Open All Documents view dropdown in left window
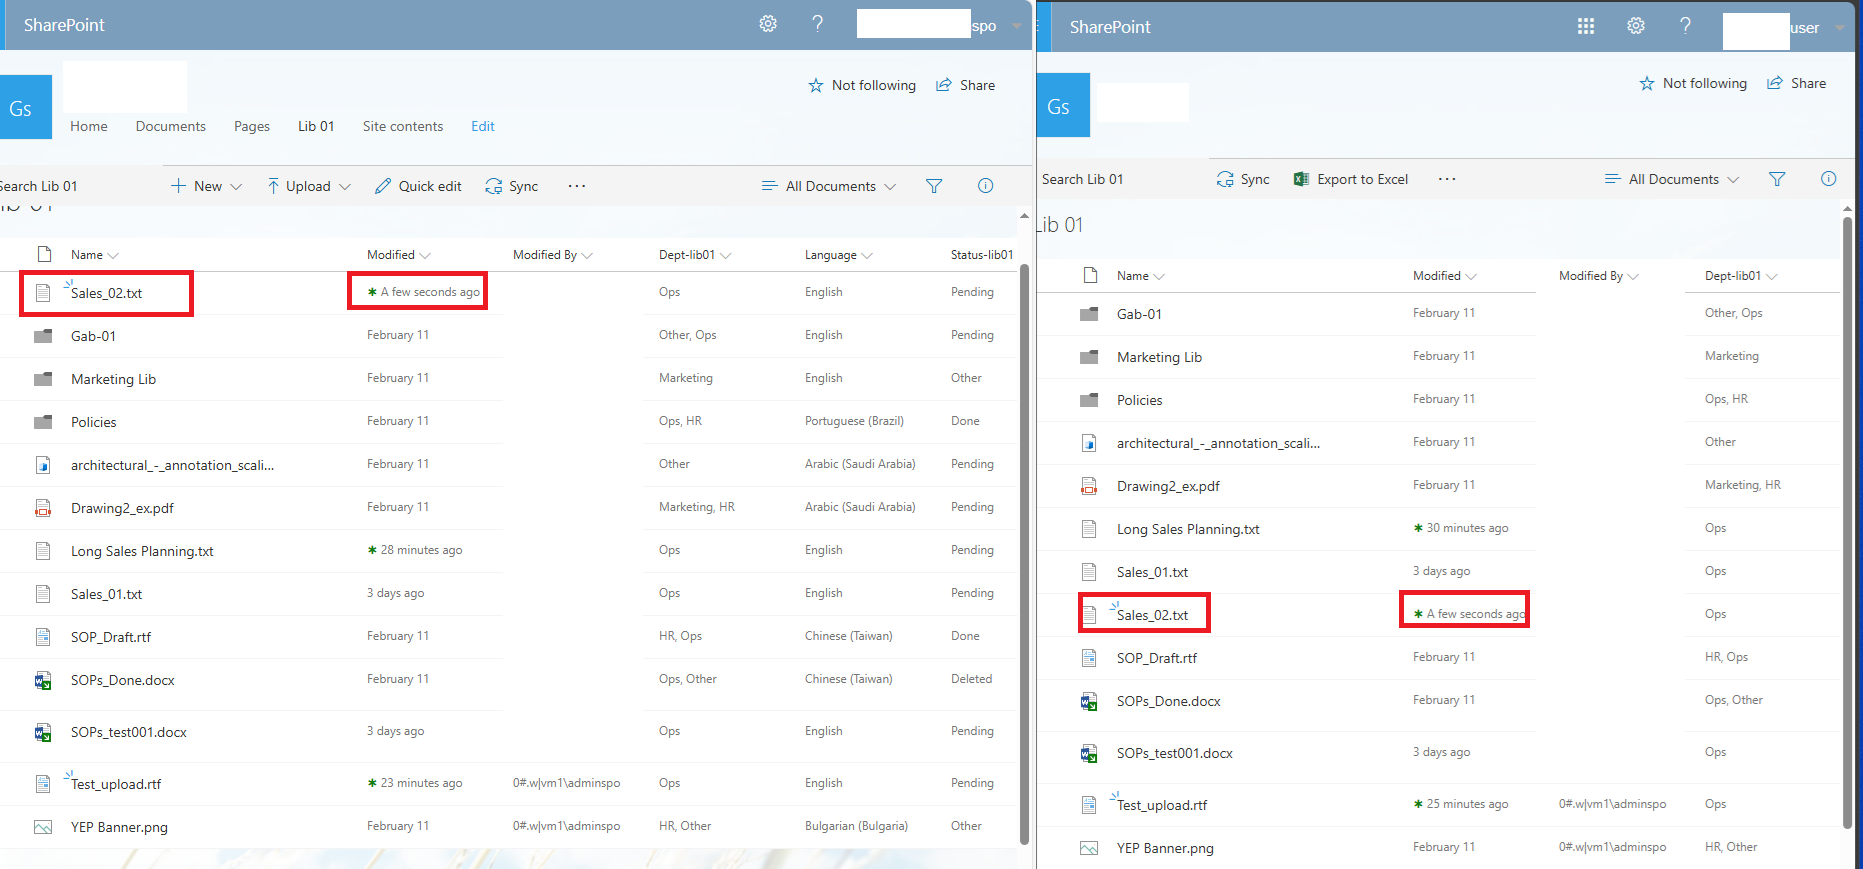The height and width of the screenshot is (869, 1863). (x=829, y=186)
